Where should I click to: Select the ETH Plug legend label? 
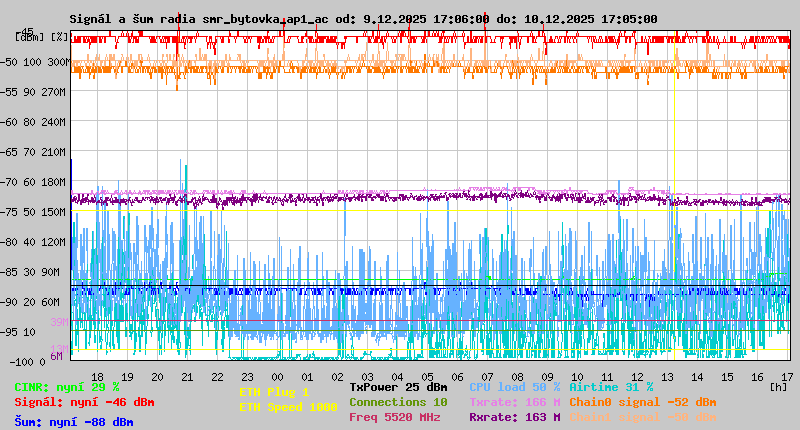pos(274,392)
